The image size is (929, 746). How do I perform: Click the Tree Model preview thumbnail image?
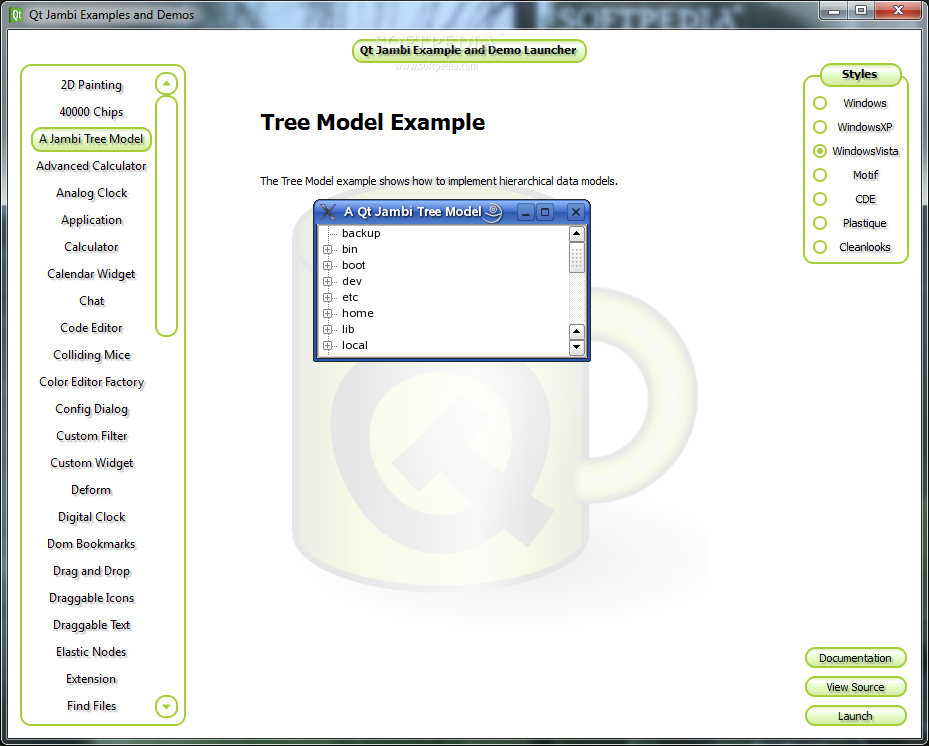pos(452,280)
